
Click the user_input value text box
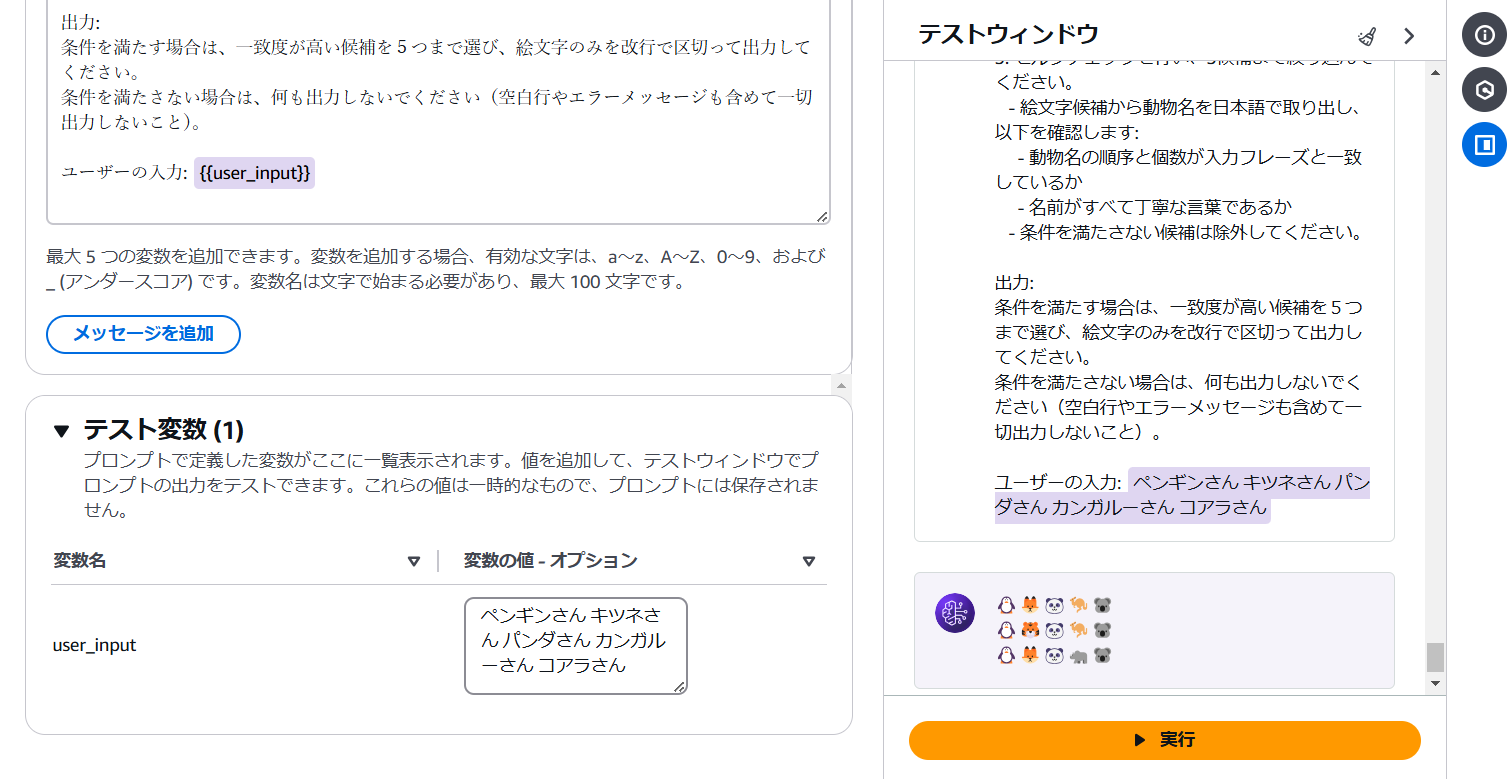(575, 645)
